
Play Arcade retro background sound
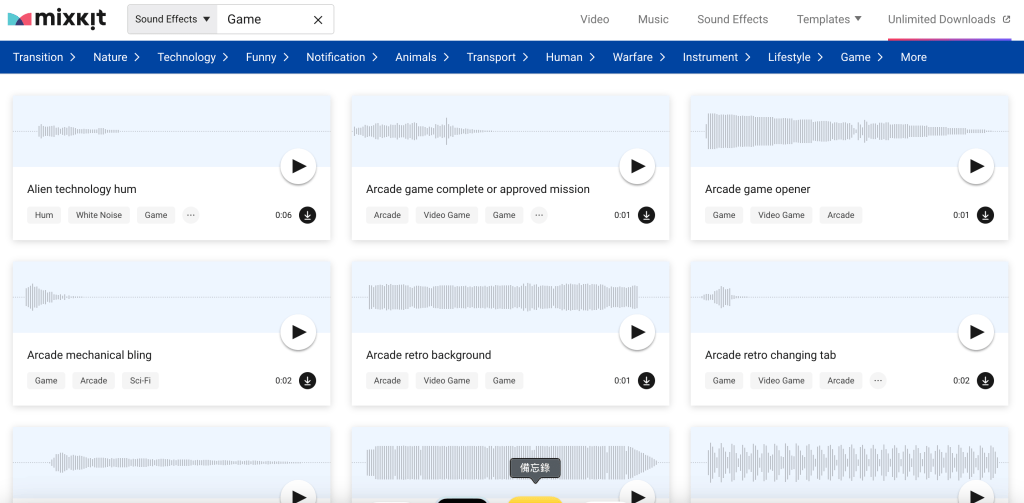pos(637,333)
